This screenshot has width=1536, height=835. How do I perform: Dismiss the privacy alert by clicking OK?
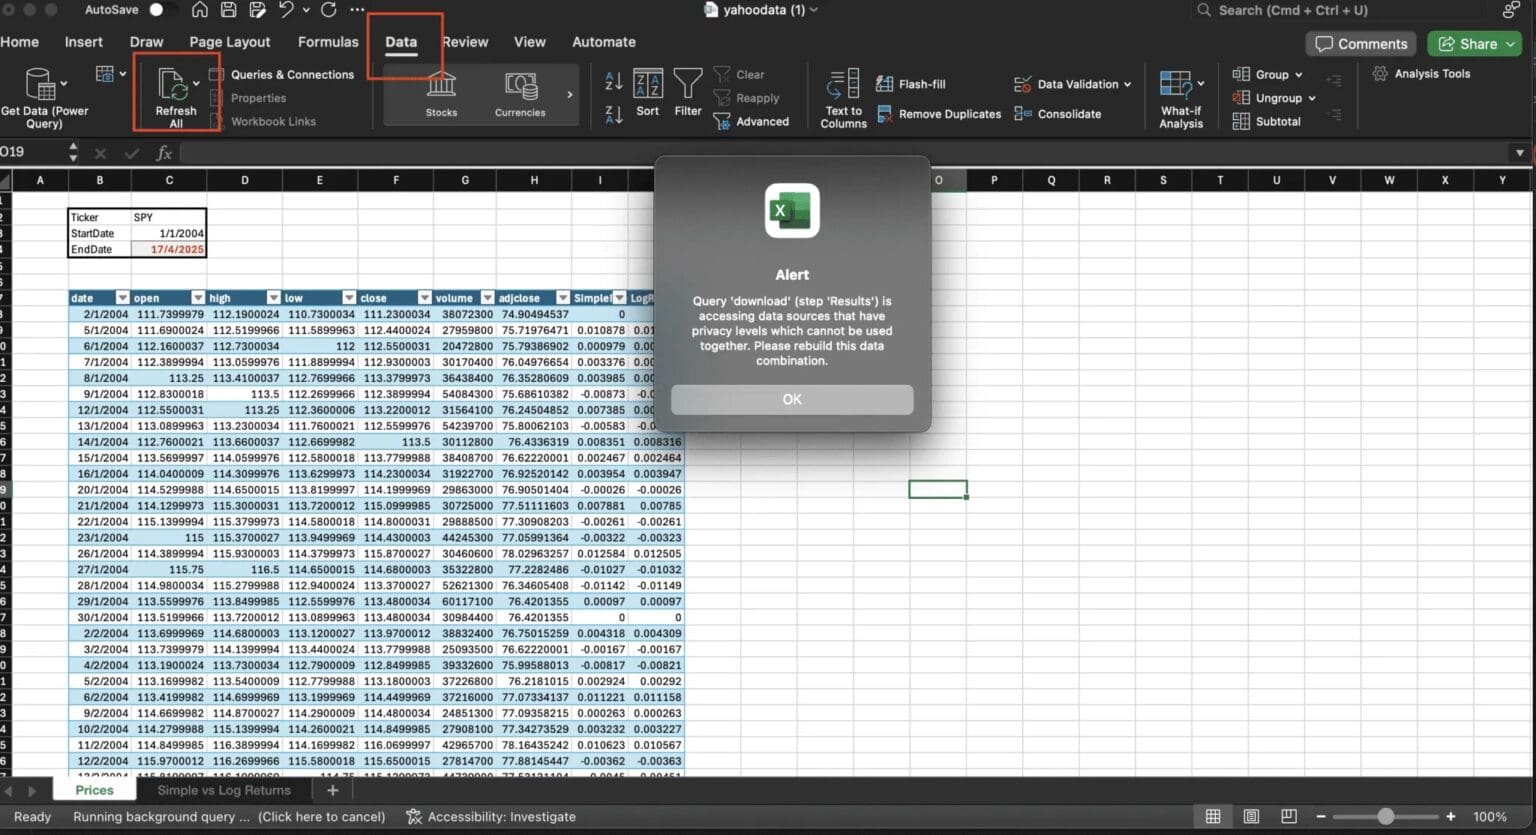click(791, 399)
